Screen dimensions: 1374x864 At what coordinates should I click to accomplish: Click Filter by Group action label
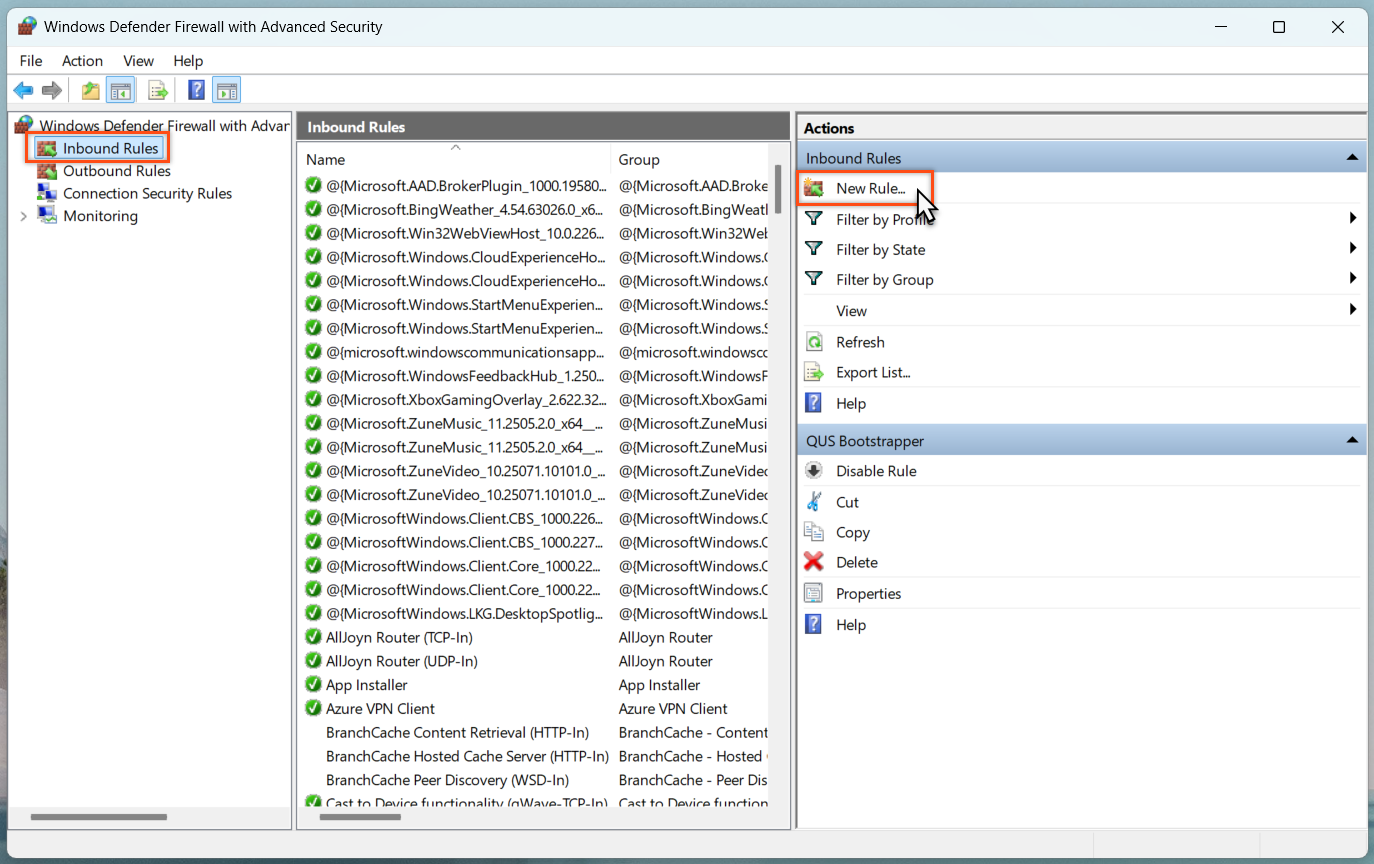[x=884, y=279]
